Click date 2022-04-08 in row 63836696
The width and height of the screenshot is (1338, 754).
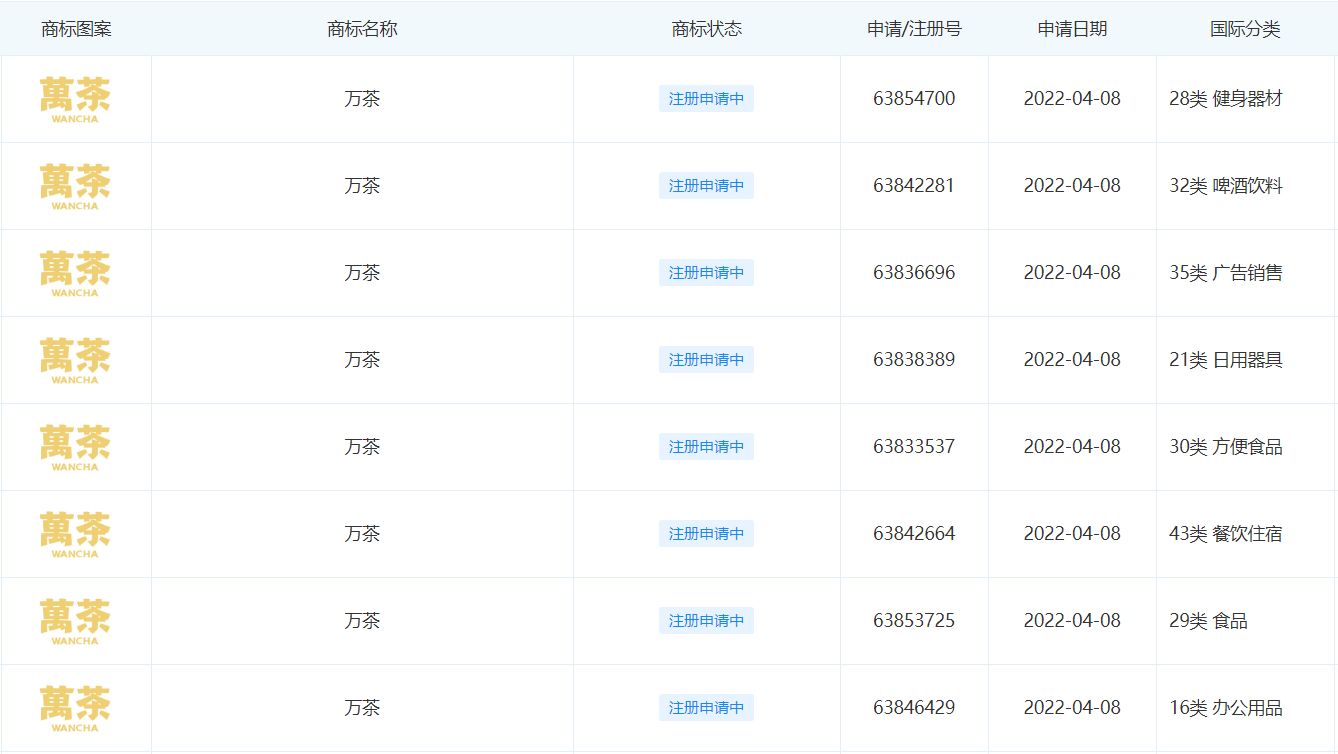pos(1072,273)
